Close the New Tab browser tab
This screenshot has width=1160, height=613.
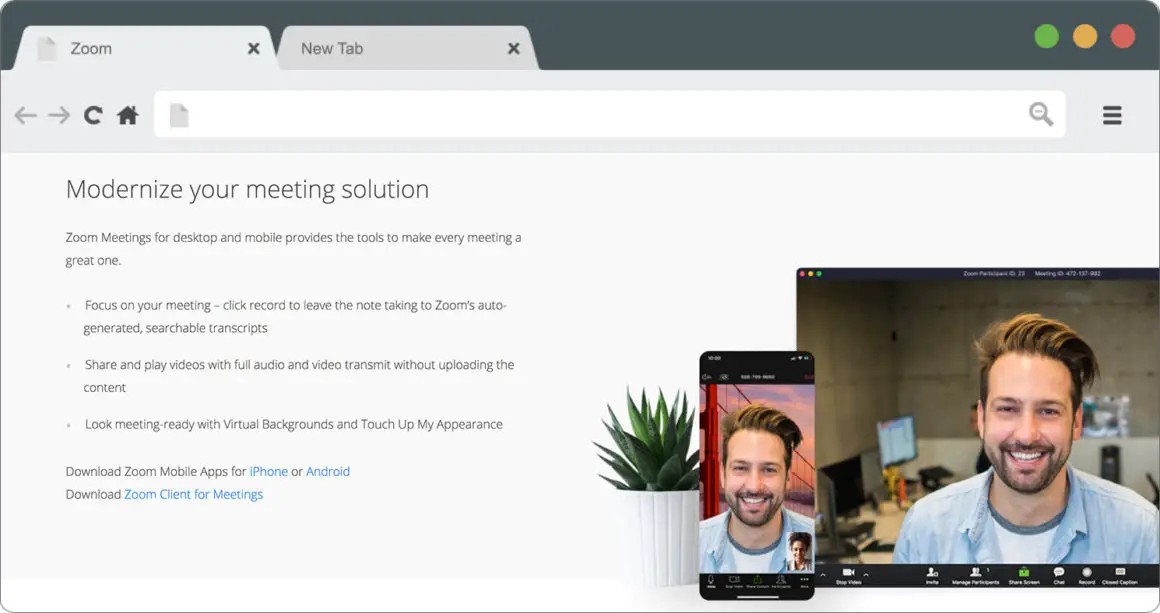coord(513,49)
